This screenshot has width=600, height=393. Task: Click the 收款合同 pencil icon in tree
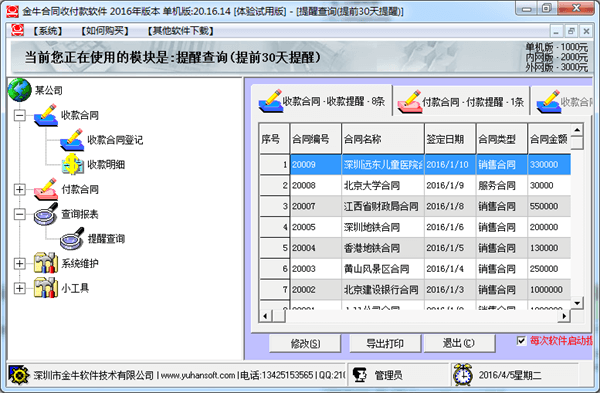point(46,115)
